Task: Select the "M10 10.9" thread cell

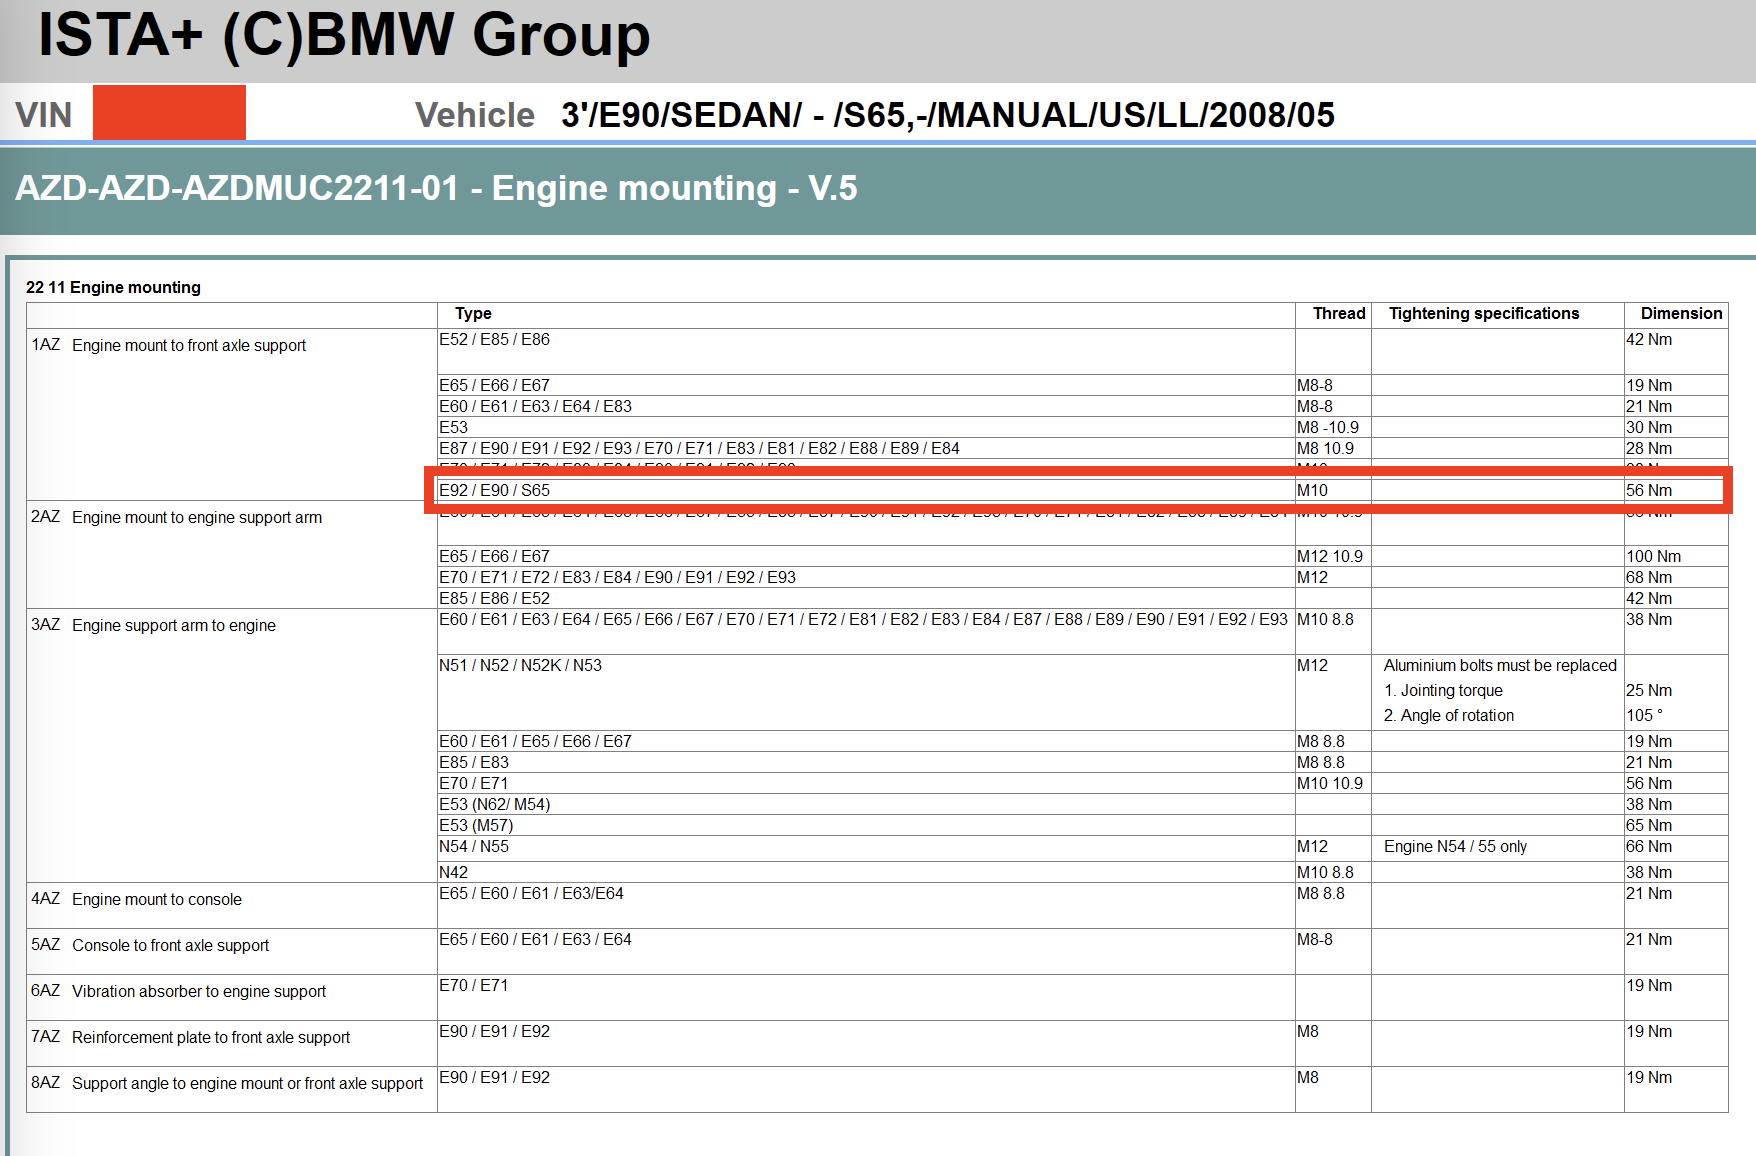Action: 1330,783
